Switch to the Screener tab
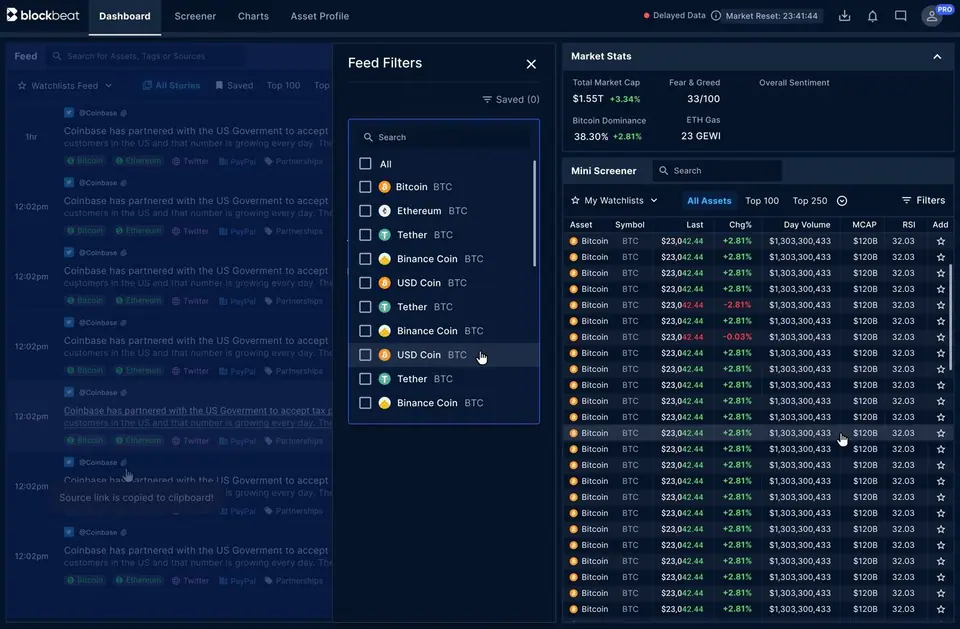Viewport: 960px width, 629px height. tap(195, 16)
